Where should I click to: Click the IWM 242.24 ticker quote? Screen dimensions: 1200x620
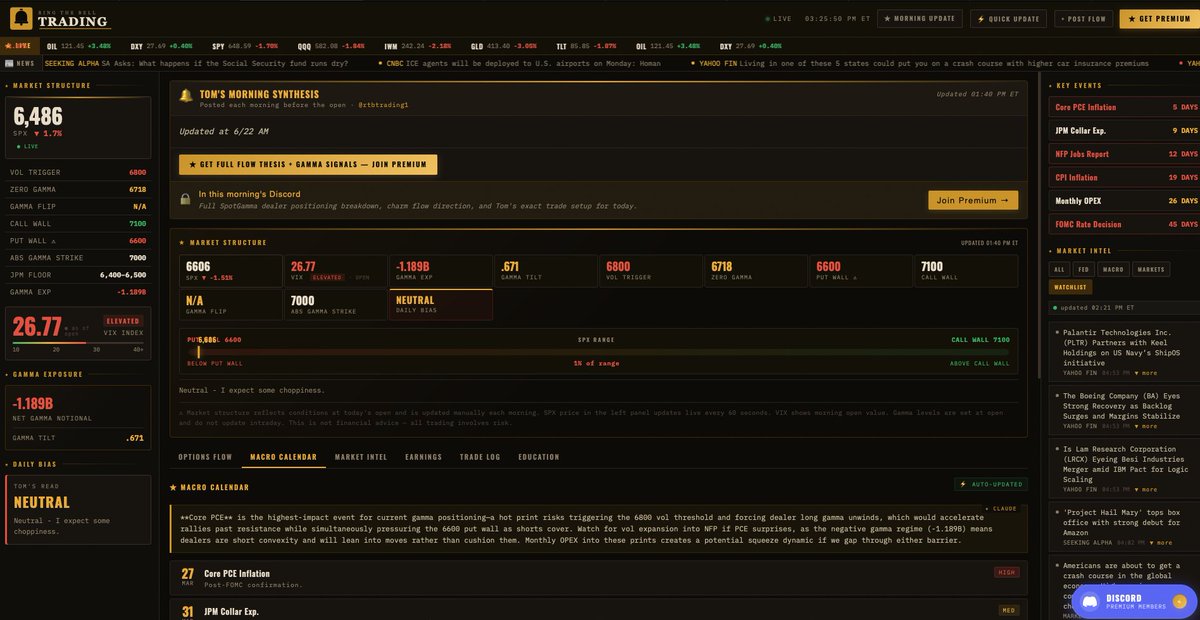417,46
